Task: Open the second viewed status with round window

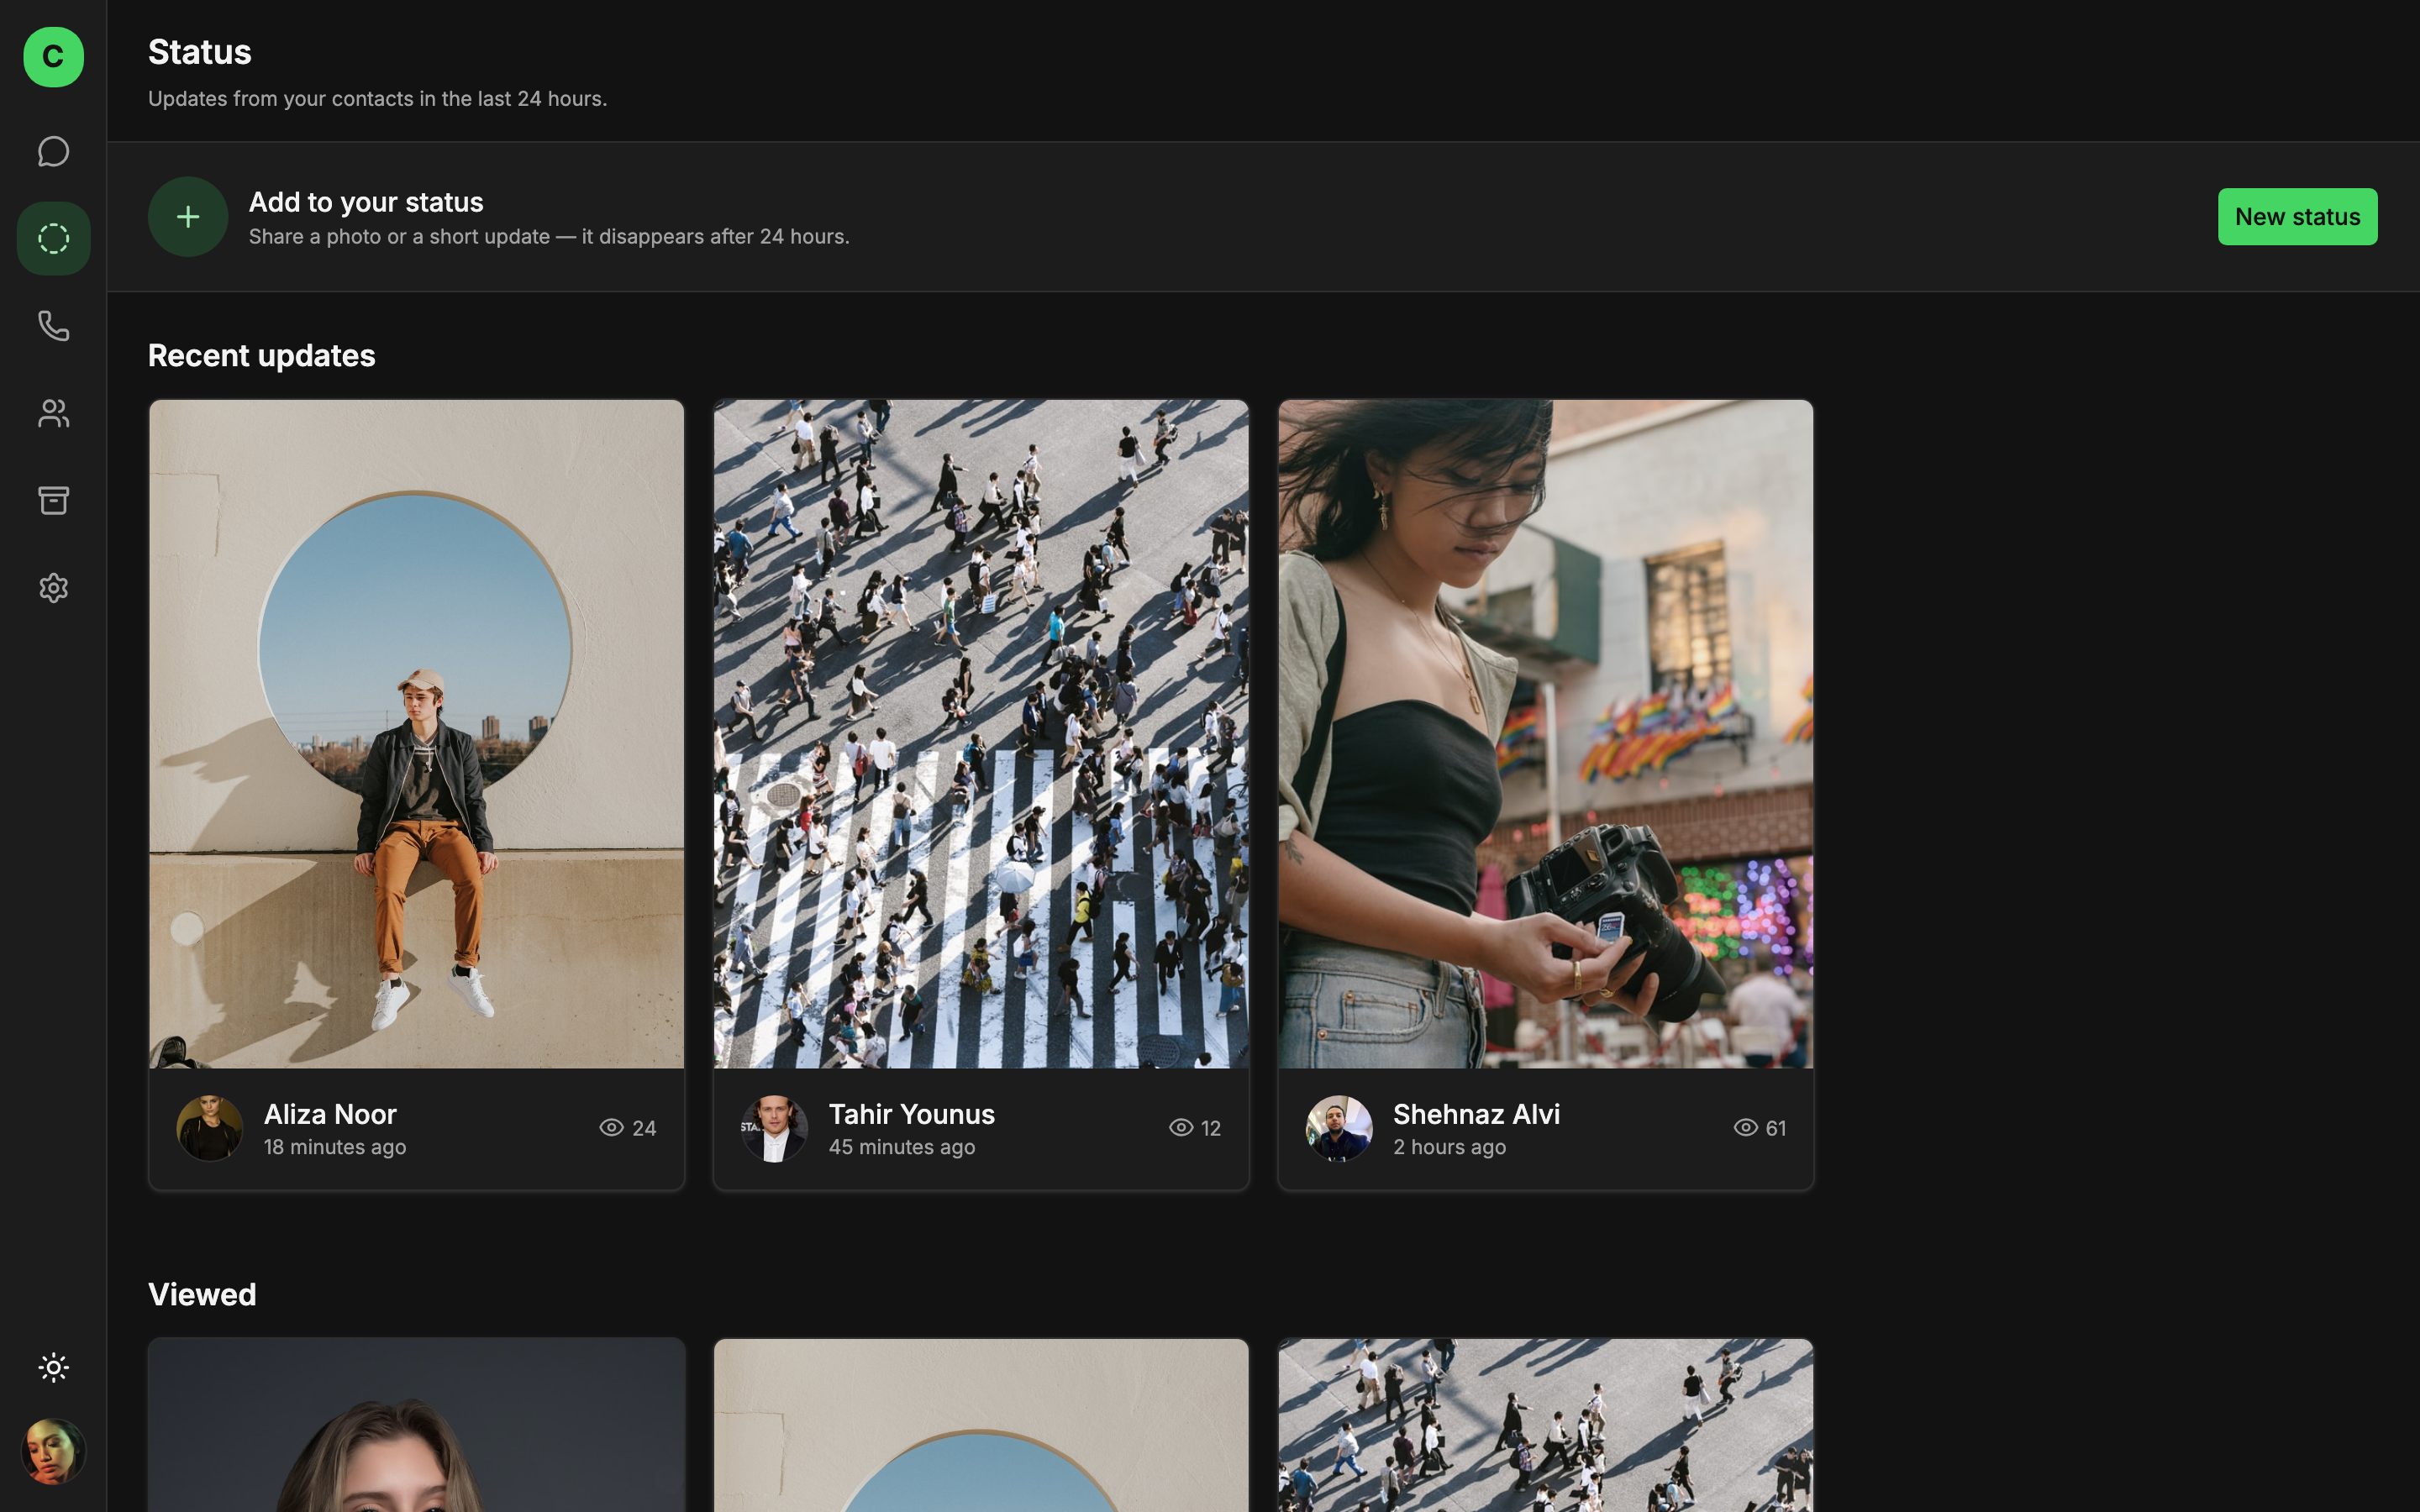Action: pyautogui.click(x=981, y=1425)
